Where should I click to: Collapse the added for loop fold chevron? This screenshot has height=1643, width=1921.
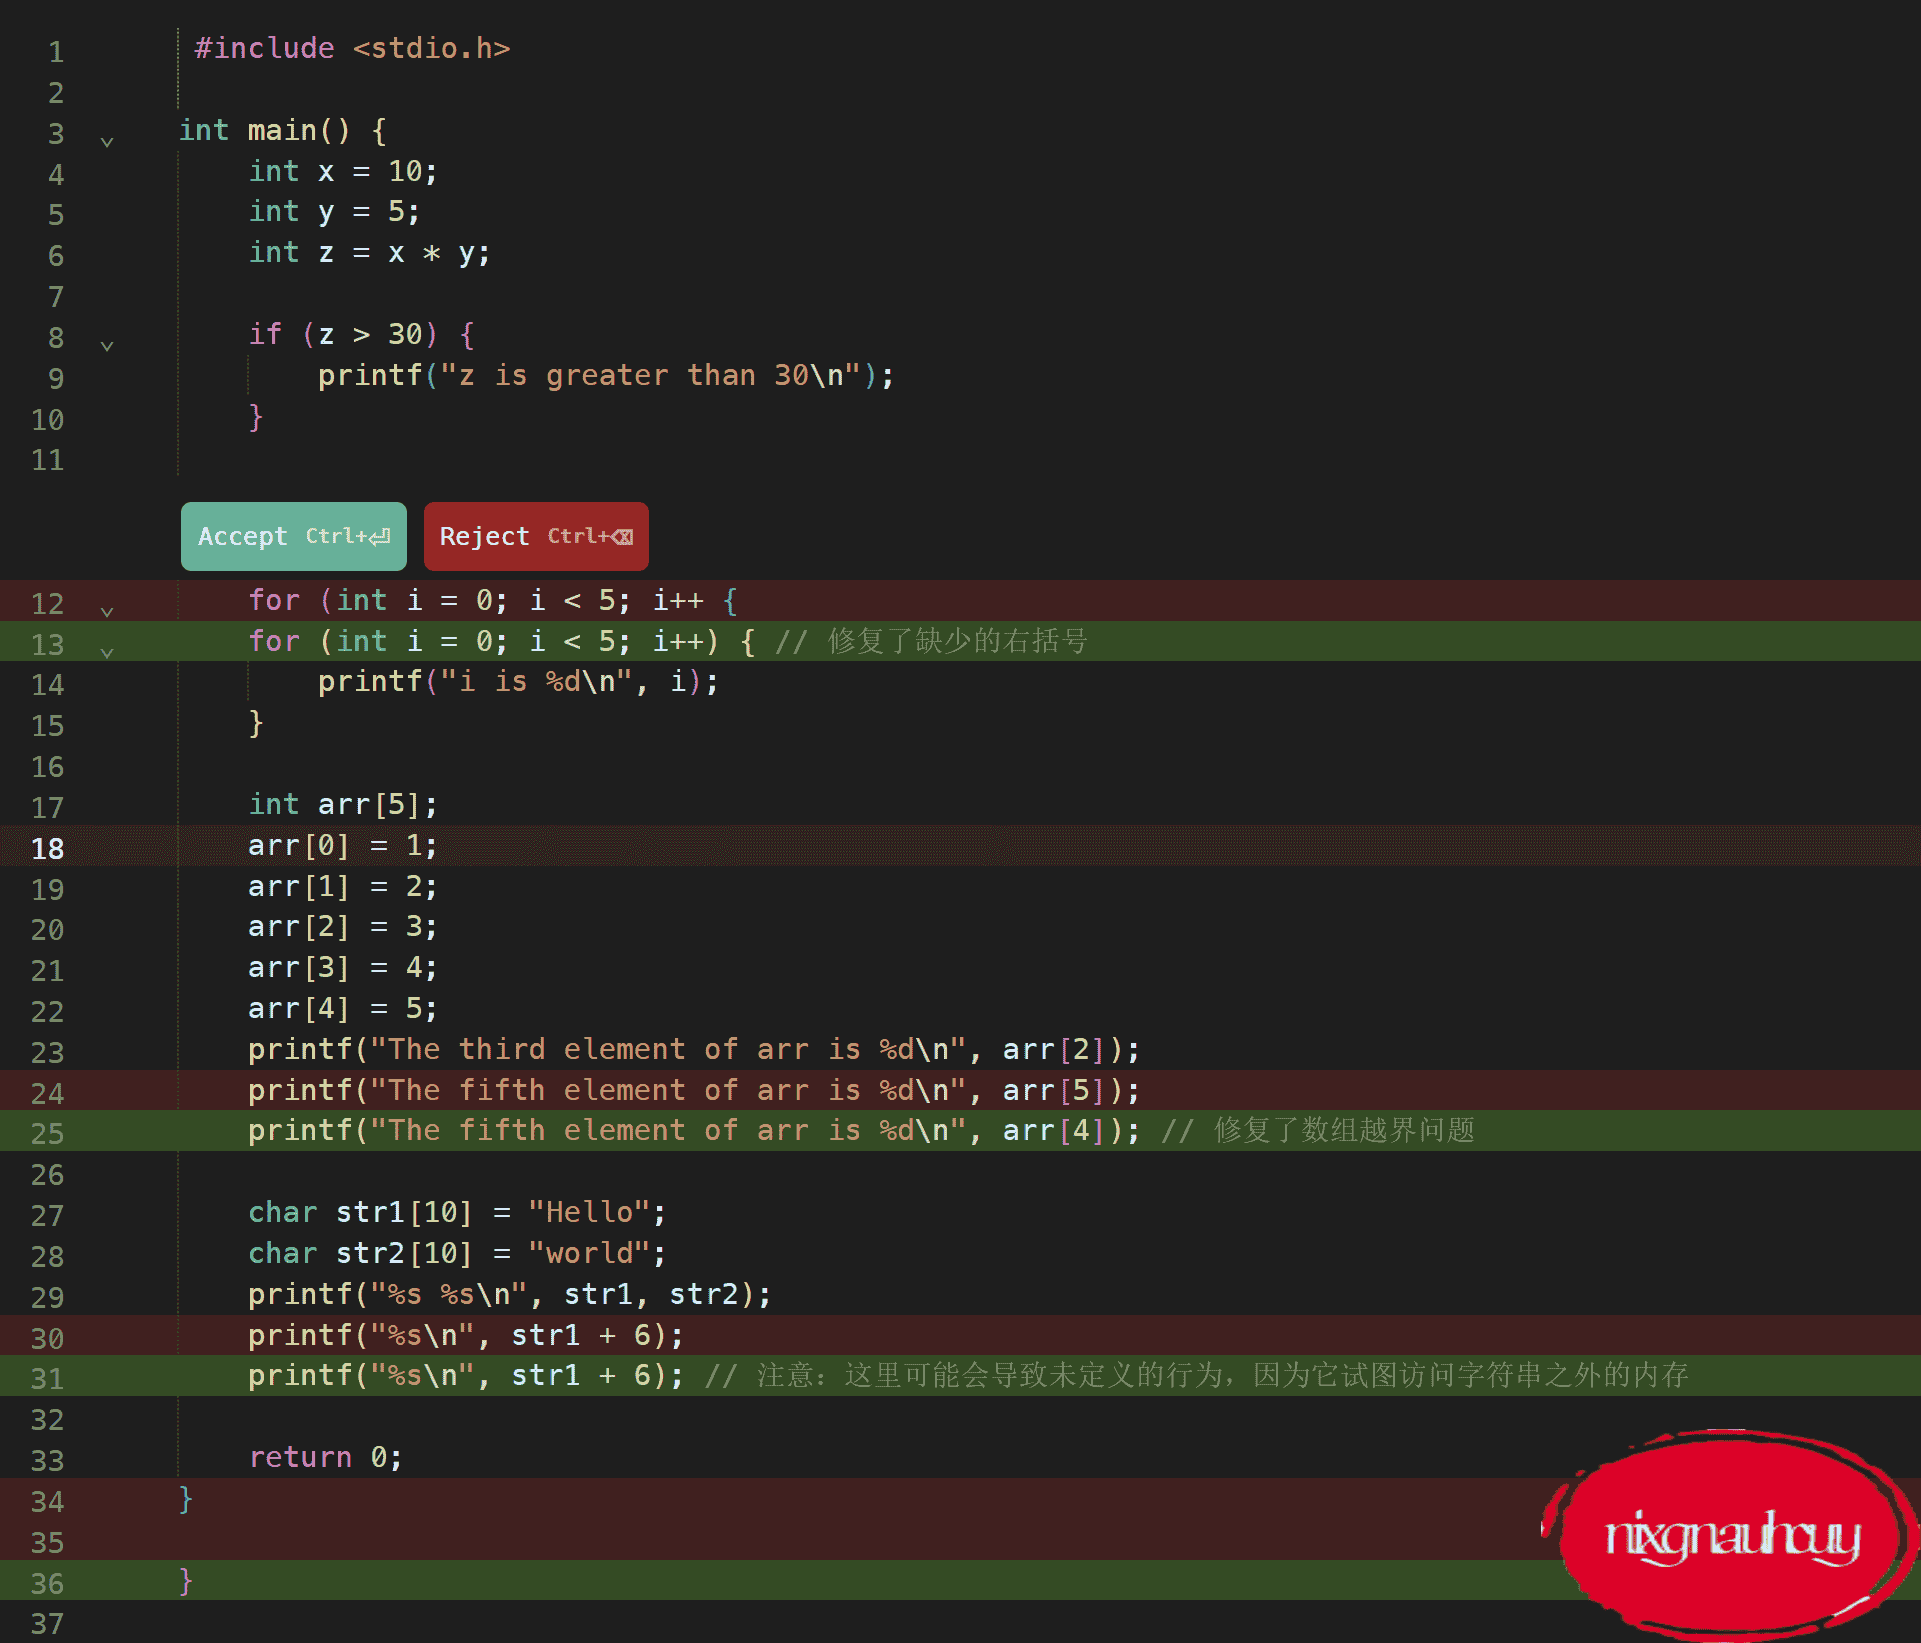click(107, 652)
